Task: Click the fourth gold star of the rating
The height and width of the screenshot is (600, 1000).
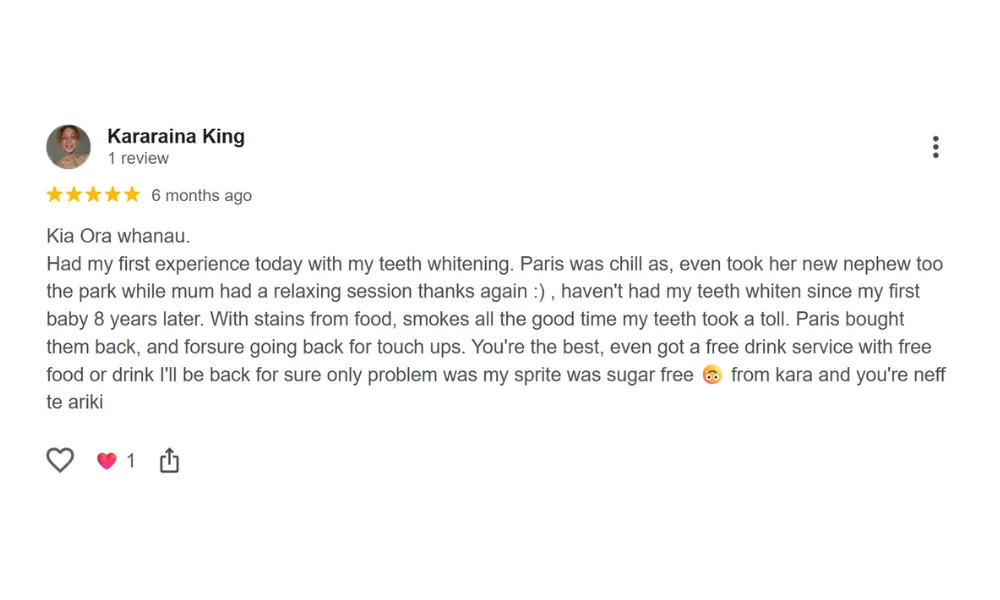Action: pyautogui.click(x=112, y=195)
